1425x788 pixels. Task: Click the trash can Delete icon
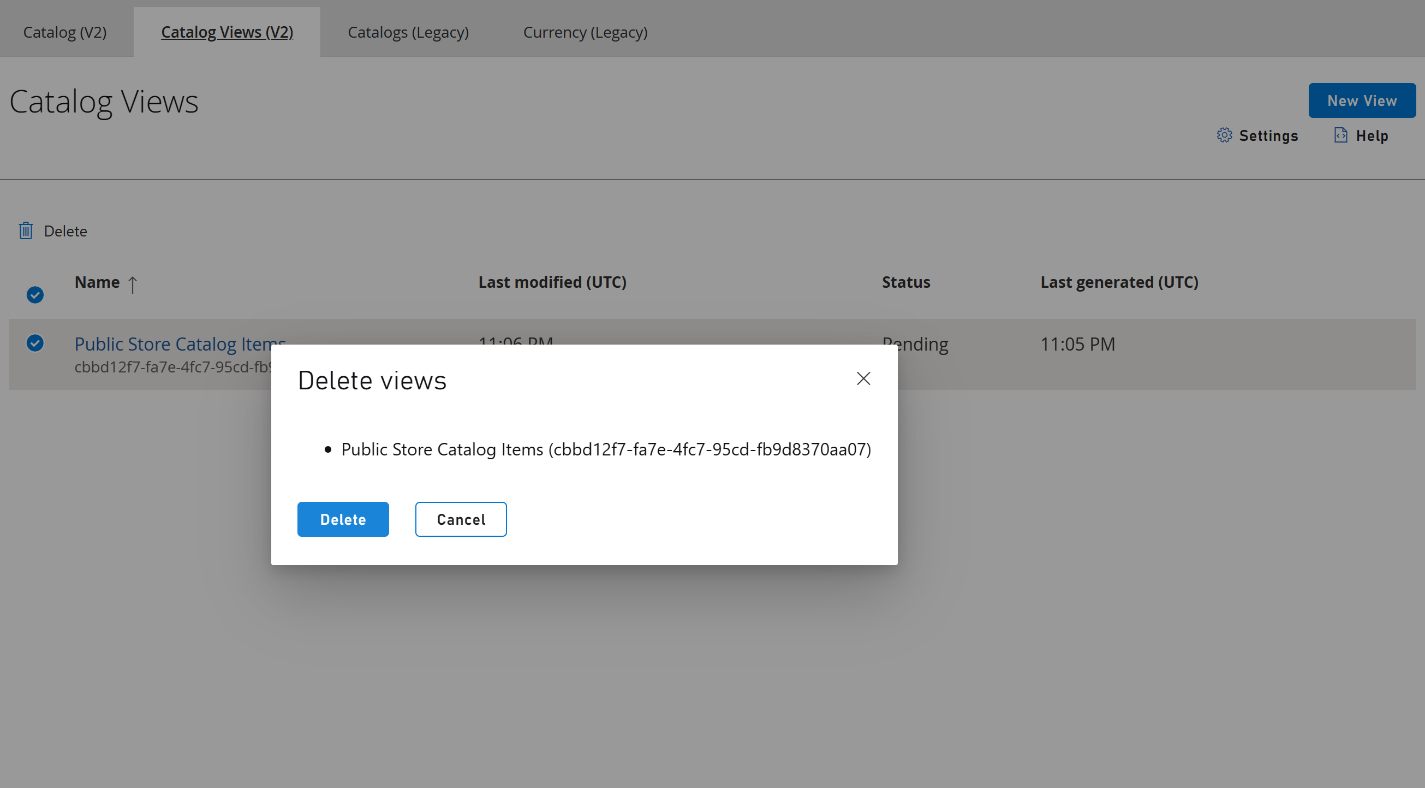pos(26,231)
